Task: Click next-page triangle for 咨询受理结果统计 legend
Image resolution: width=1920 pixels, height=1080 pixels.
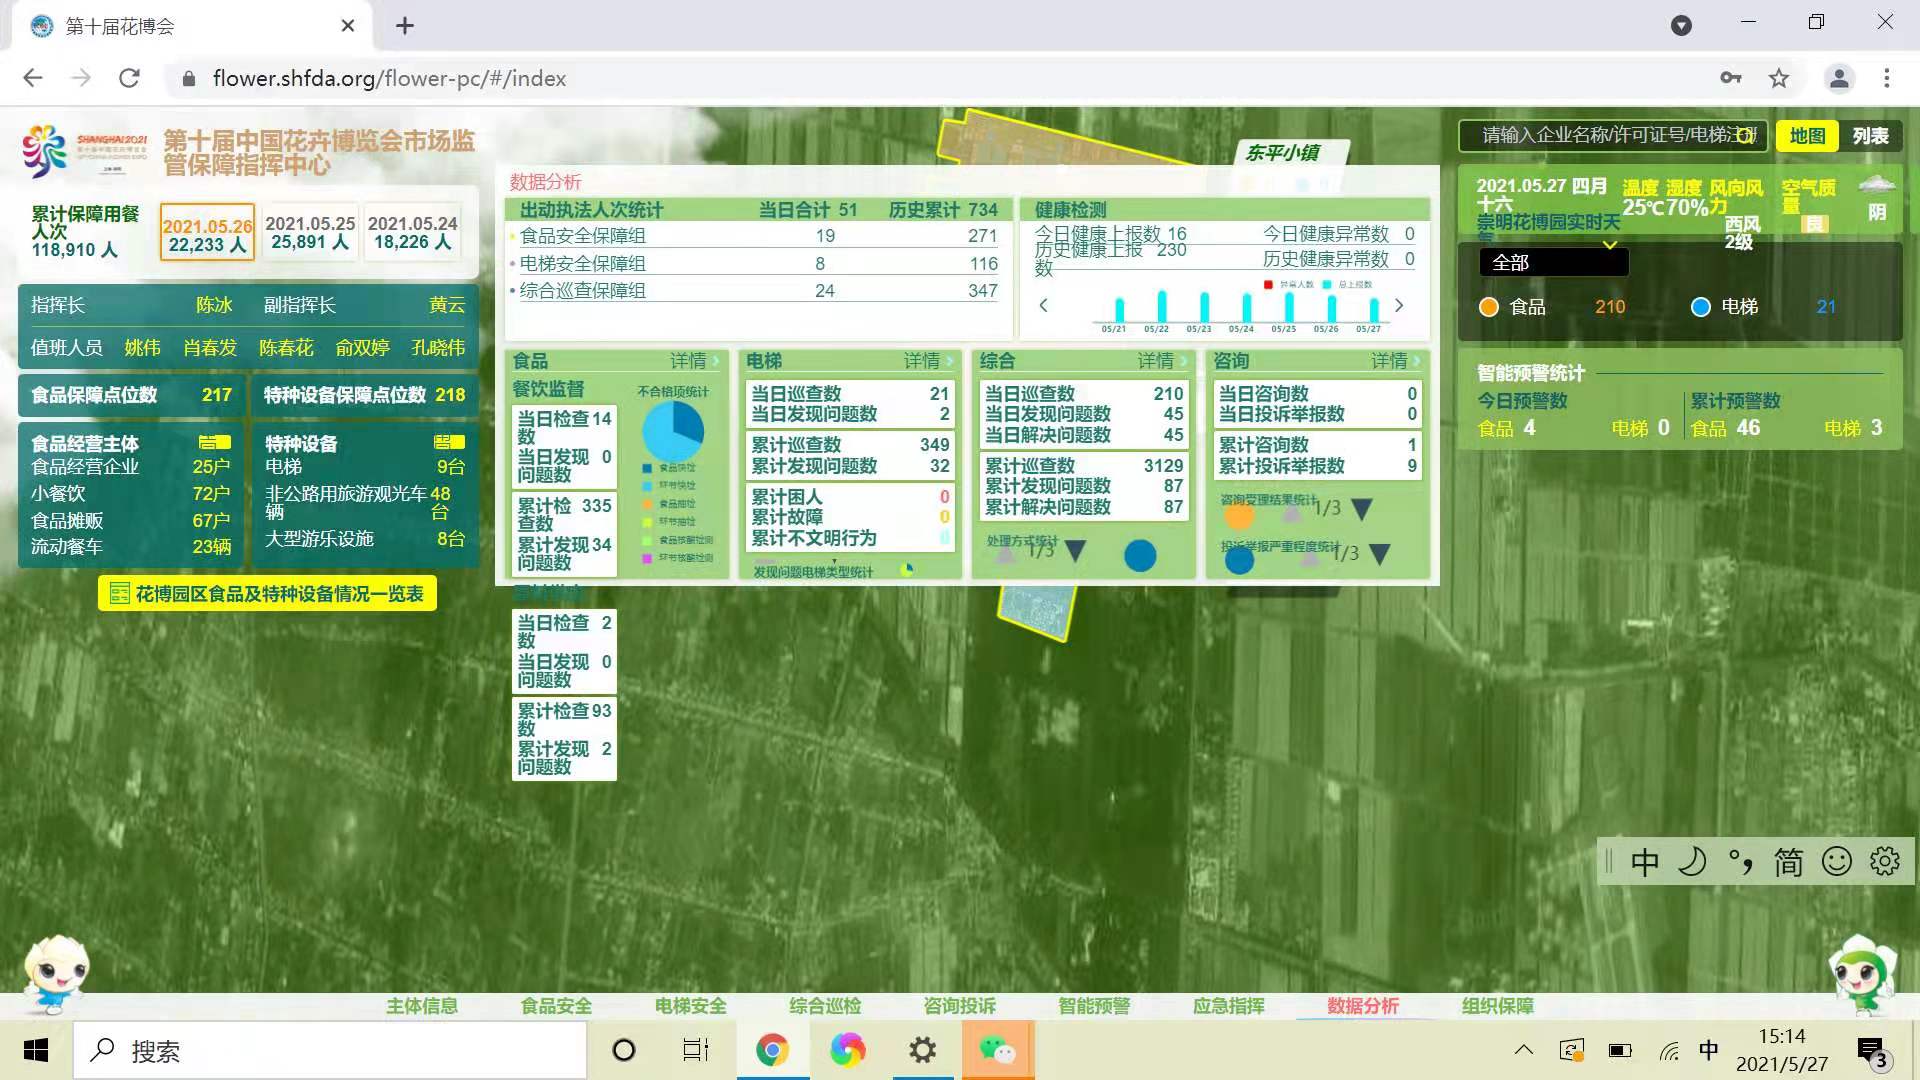Action: click(x=1361, y=509)
